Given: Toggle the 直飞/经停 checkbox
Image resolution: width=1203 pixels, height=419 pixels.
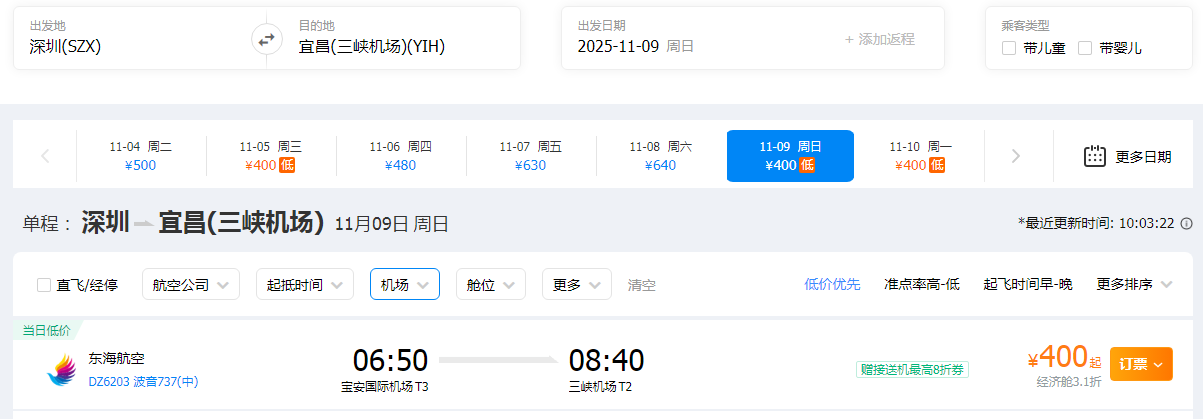Looking at the screenshot, I should click(x=44, y=285).
